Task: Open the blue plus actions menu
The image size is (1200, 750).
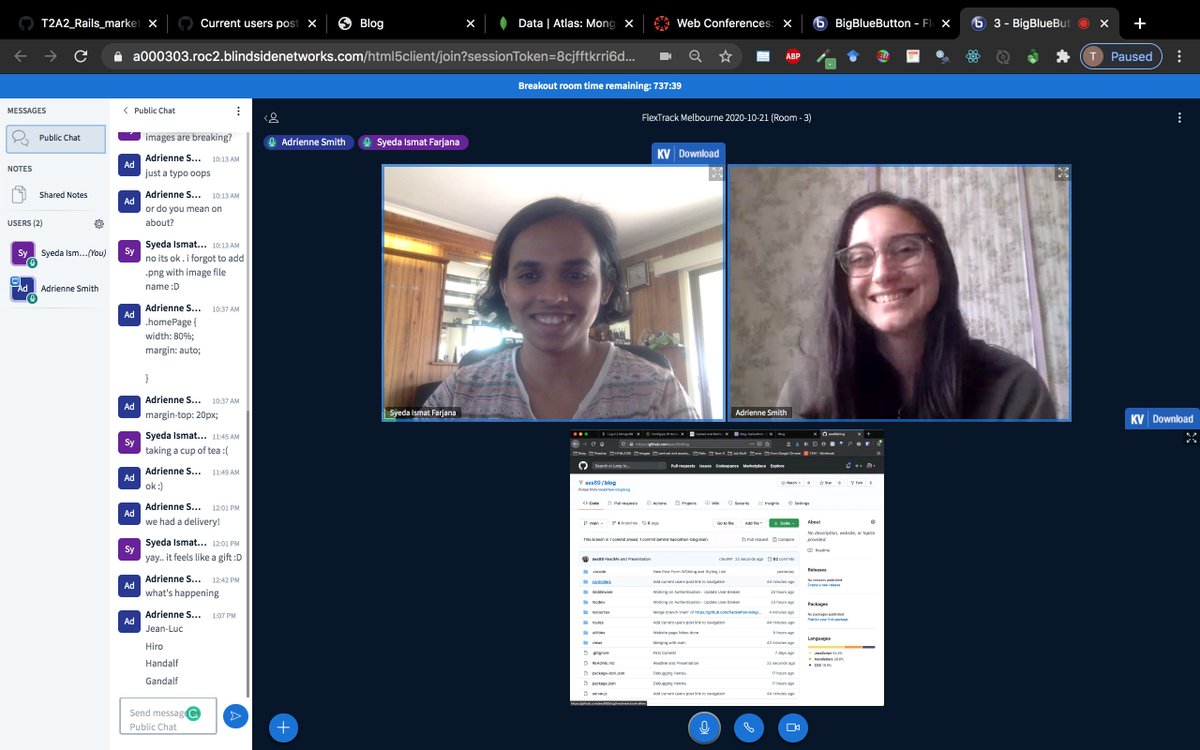Action: click(283, 728)
